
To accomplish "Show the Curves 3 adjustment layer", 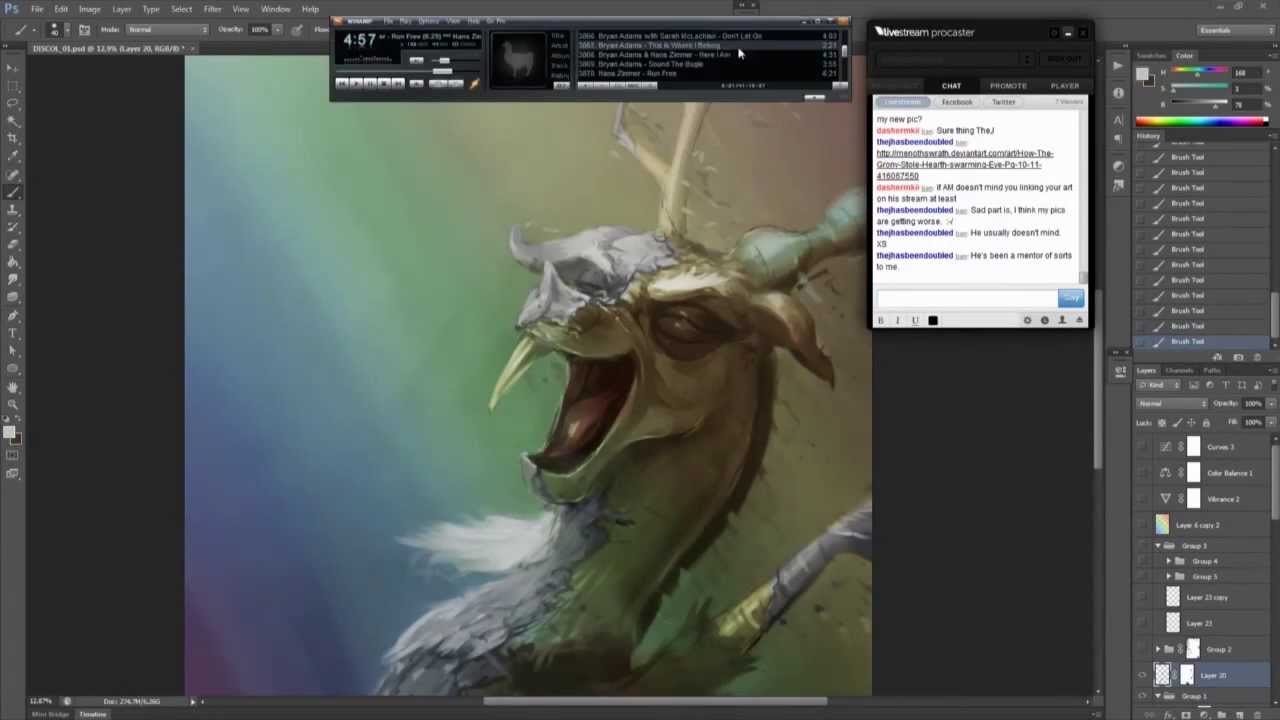I will point(1143,447).
